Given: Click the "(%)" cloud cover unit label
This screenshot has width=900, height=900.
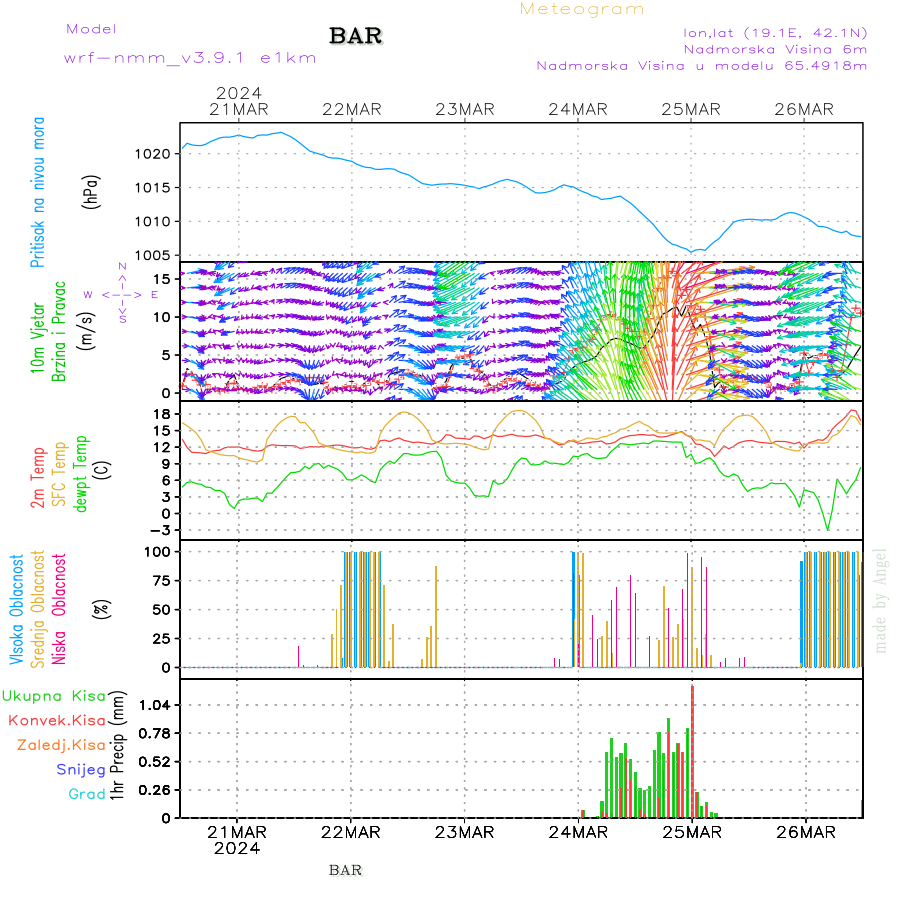Looking at the screenshot, I should 101,608.
